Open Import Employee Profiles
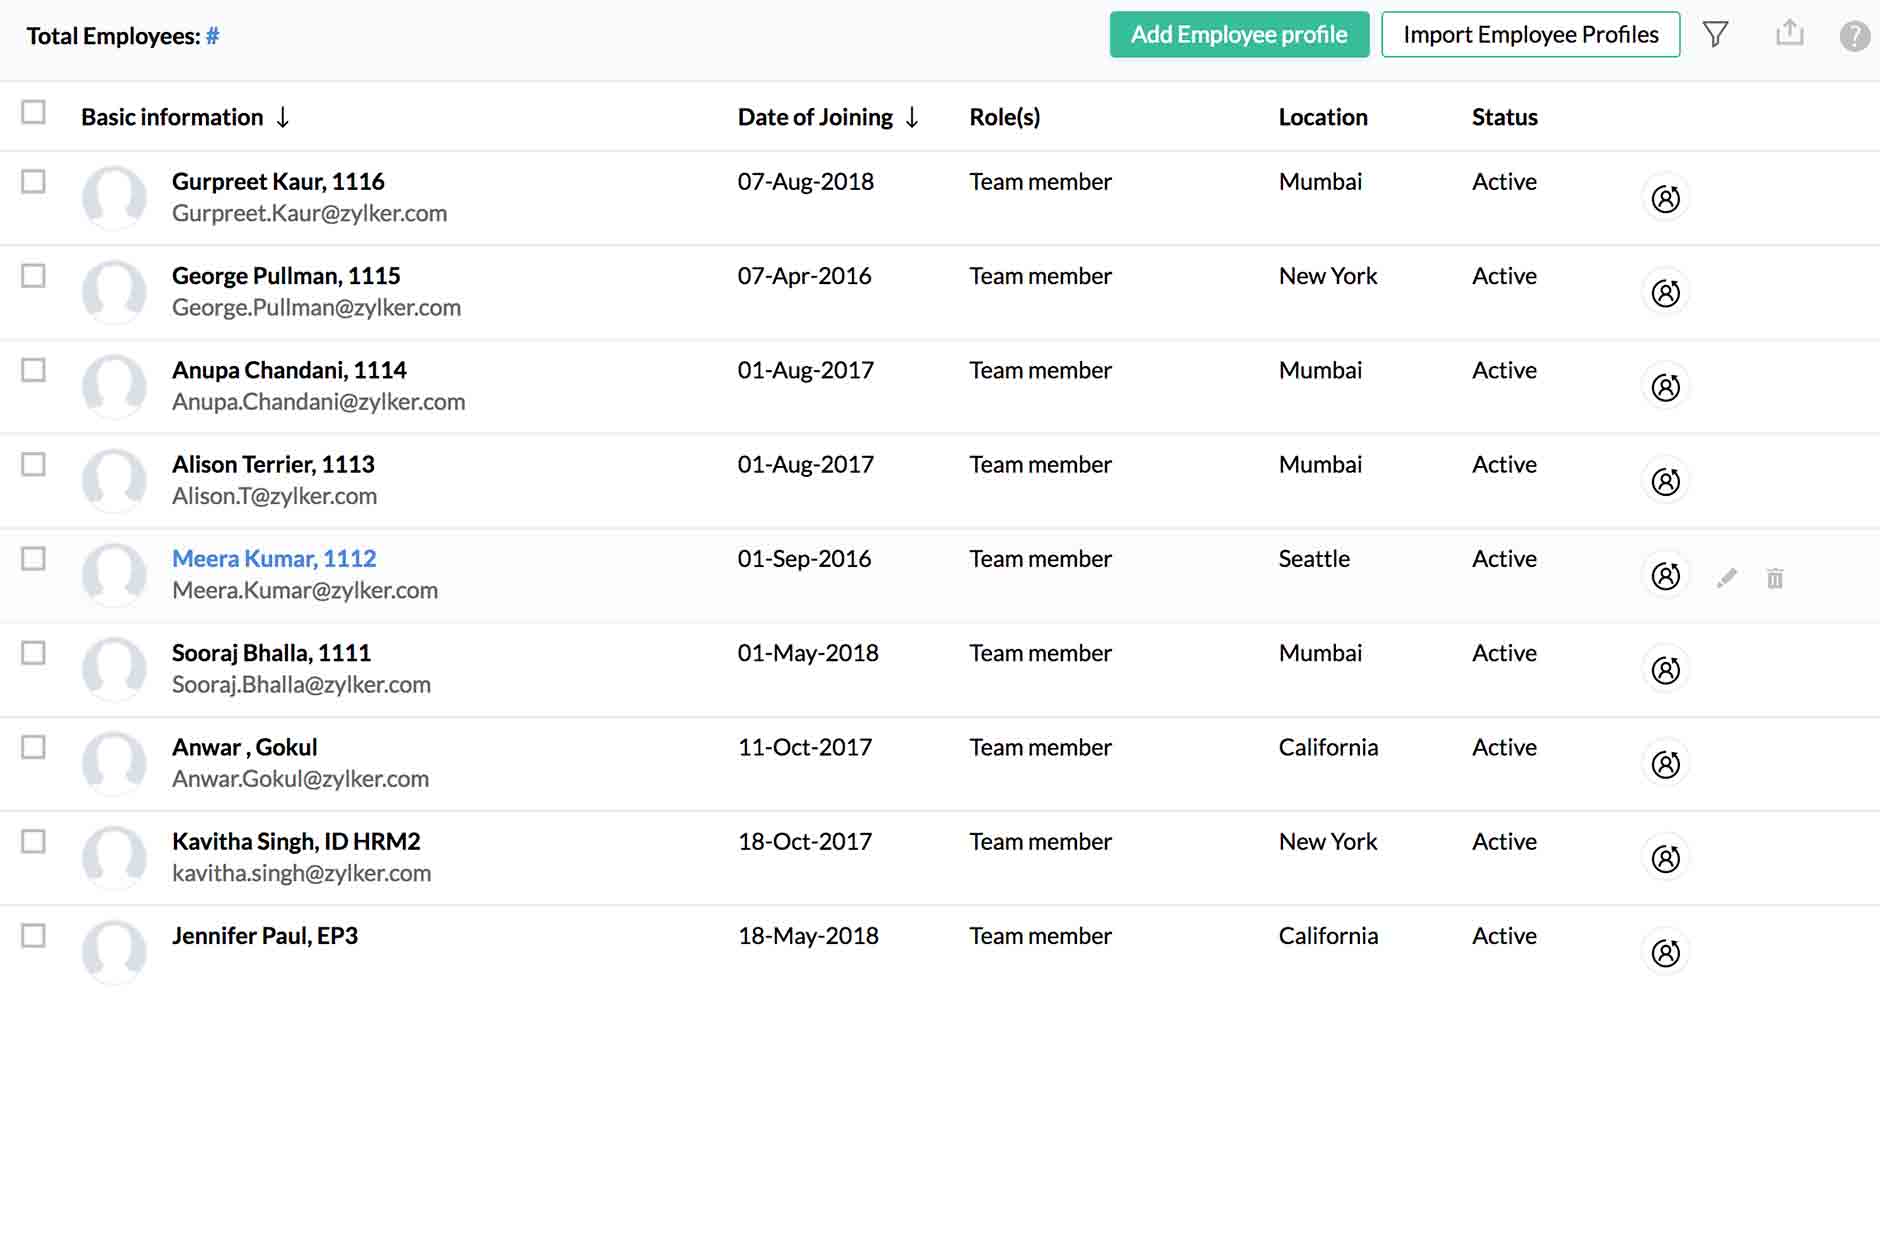Image resolution: width=1880 pixels, height=1250 pixels. click(1530, 33)
